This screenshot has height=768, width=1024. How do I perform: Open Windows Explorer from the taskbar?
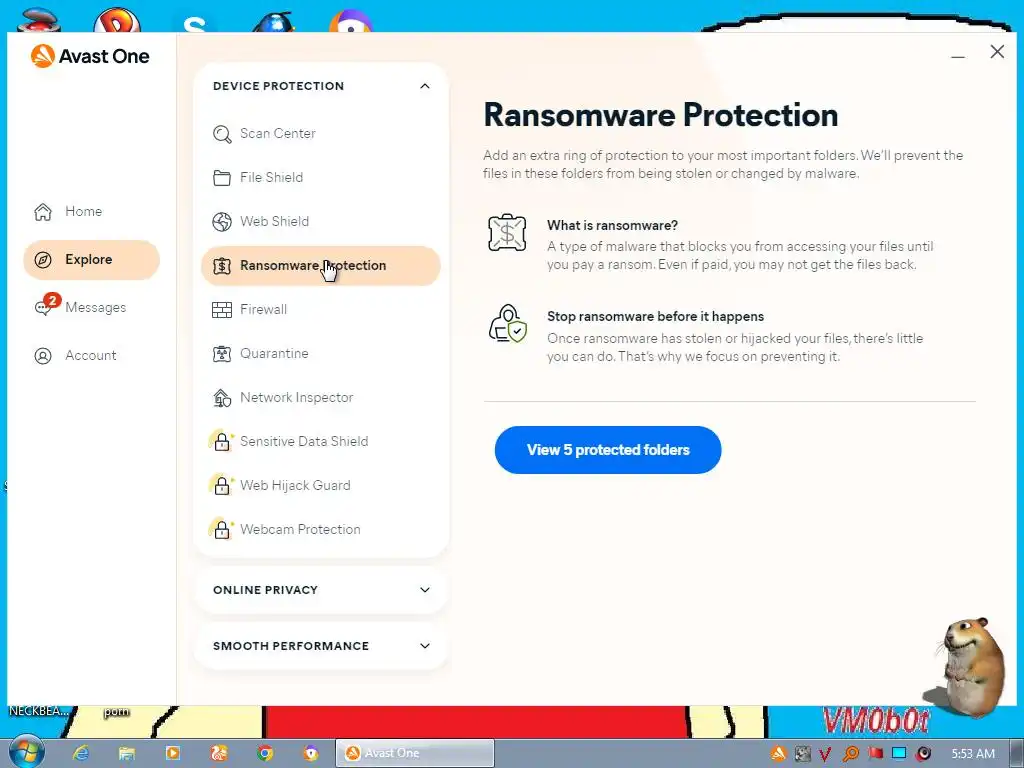(127, 753)
